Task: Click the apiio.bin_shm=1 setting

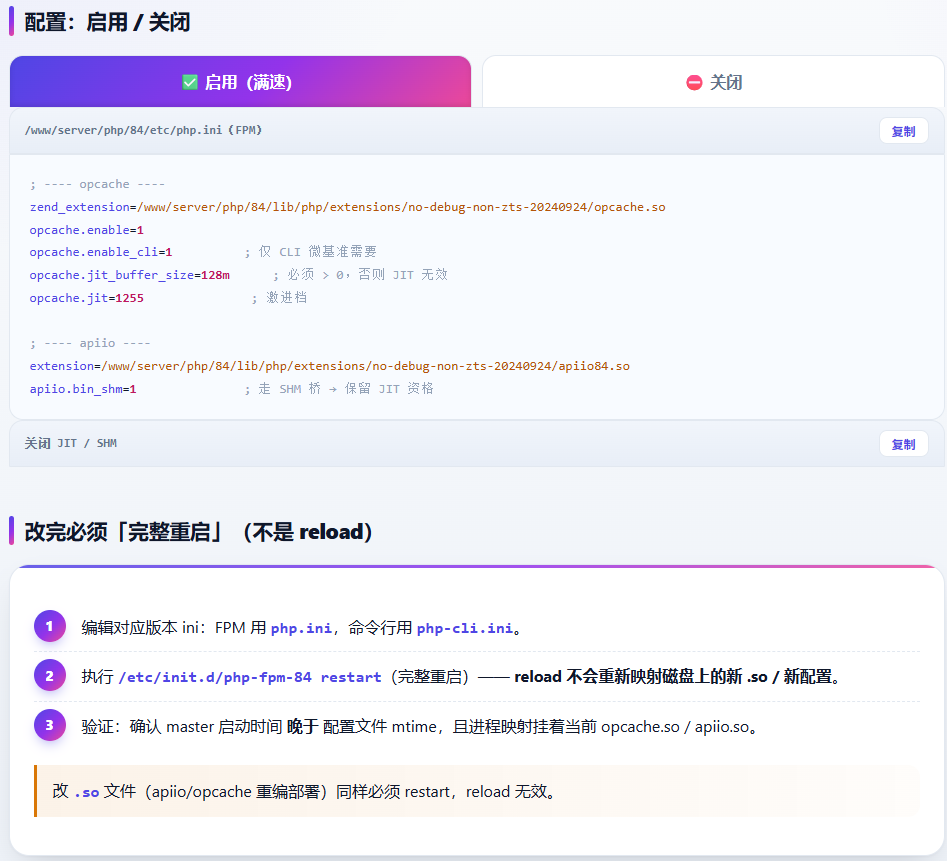Action: pos(83,389)
